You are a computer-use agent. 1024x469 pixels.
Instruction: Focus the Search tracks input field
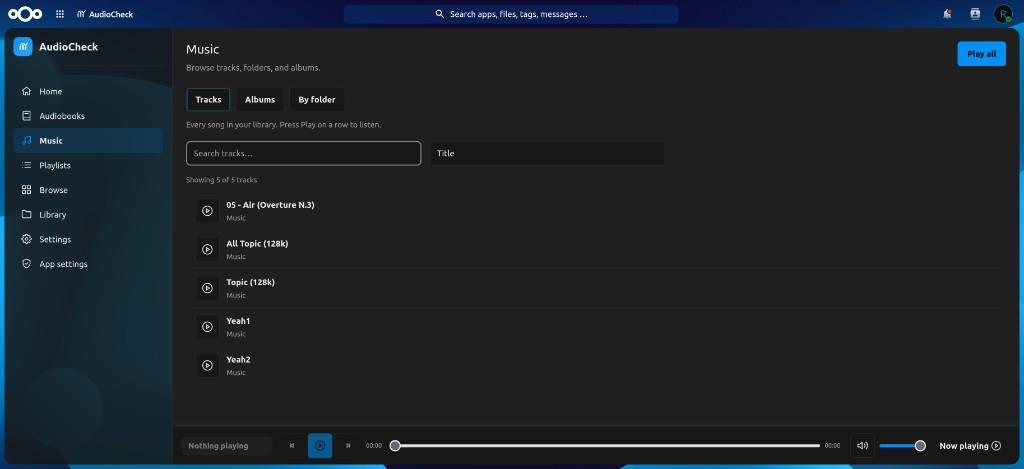pyautogui.click(x=304, y=154)
